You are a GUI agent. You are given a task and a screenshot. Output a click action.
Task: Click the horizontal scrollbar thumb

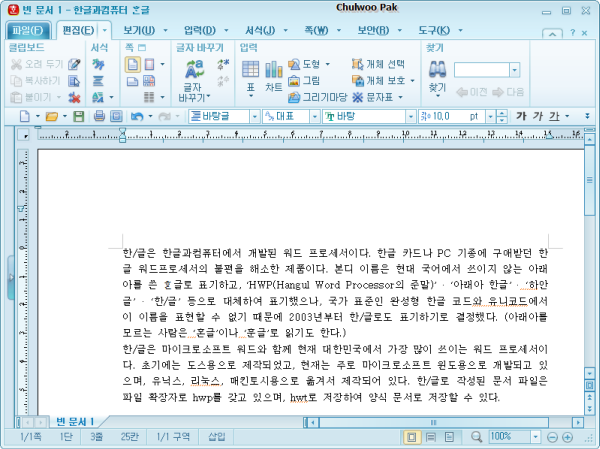coord(434,423)
